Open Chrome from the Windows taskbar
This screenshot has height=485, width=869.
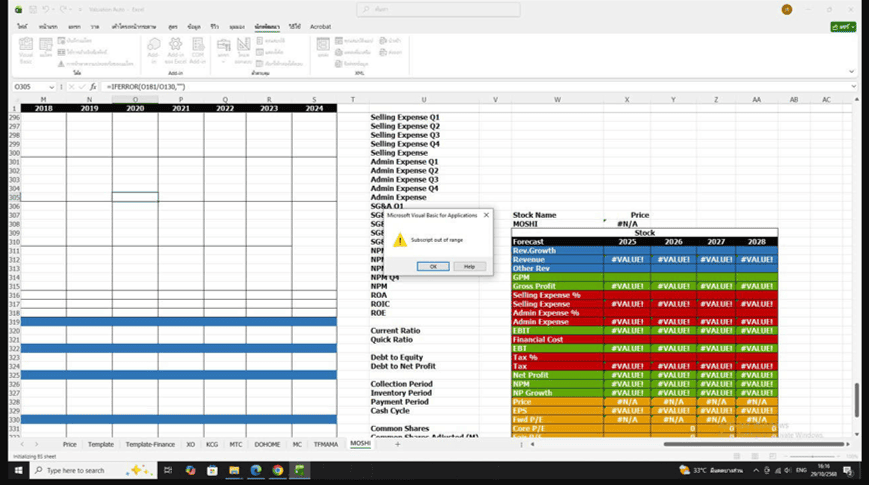pyautogui.click(x=278, y=470)
